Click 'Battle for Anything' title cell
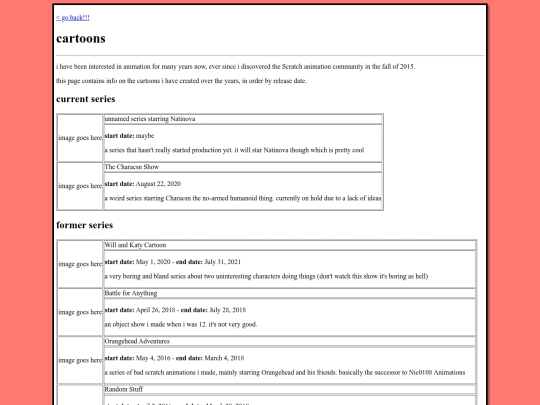540x405 pixels. [290, 293]
